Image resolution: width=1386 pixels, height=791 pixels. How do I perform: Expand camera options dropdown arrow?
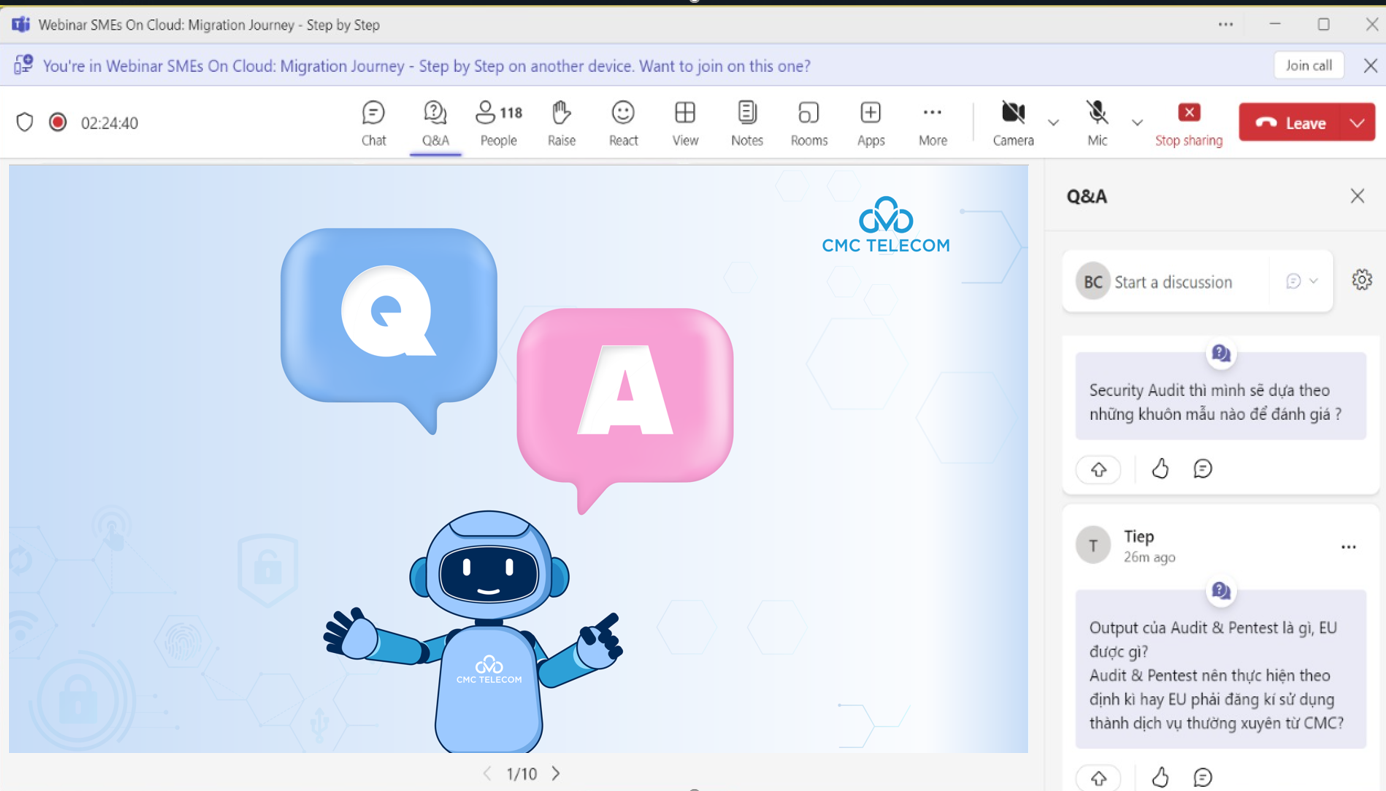[x=1053, y=123]
